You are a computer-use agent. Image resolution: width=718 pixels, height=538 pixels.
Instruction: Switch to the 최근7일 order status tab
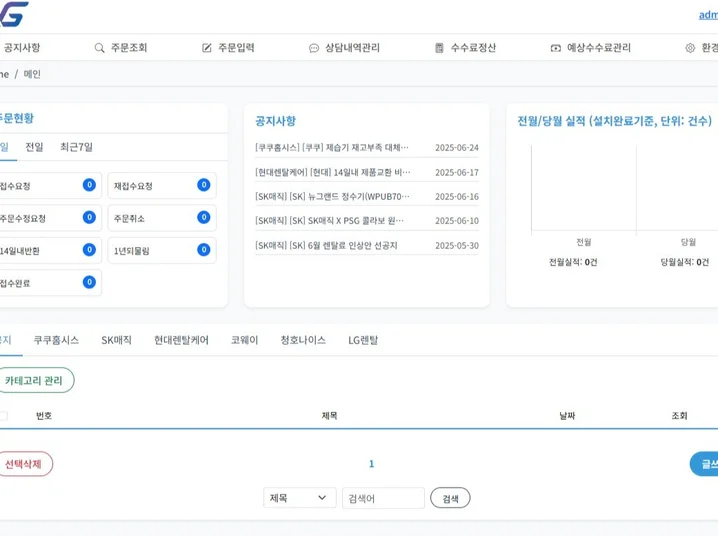pyautogui.click(x=76, y=147)
